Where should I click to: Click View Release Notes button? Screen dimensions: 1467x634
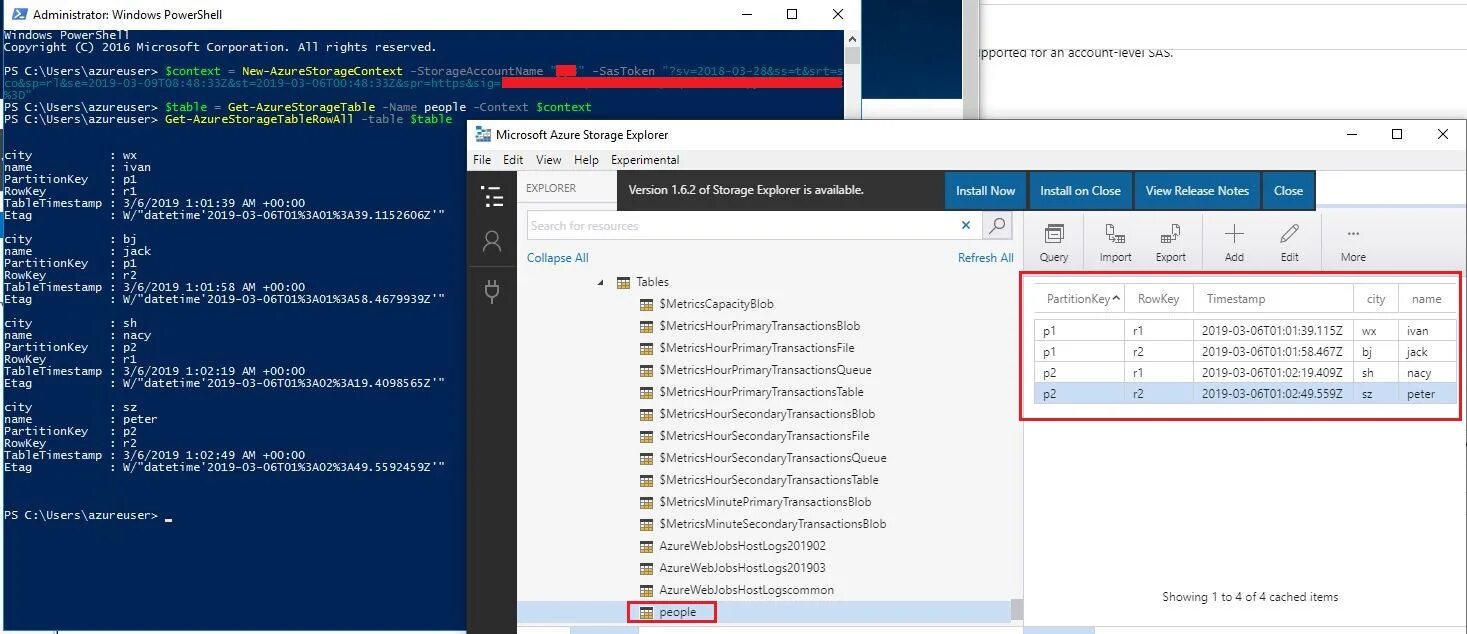point(1197,191)
